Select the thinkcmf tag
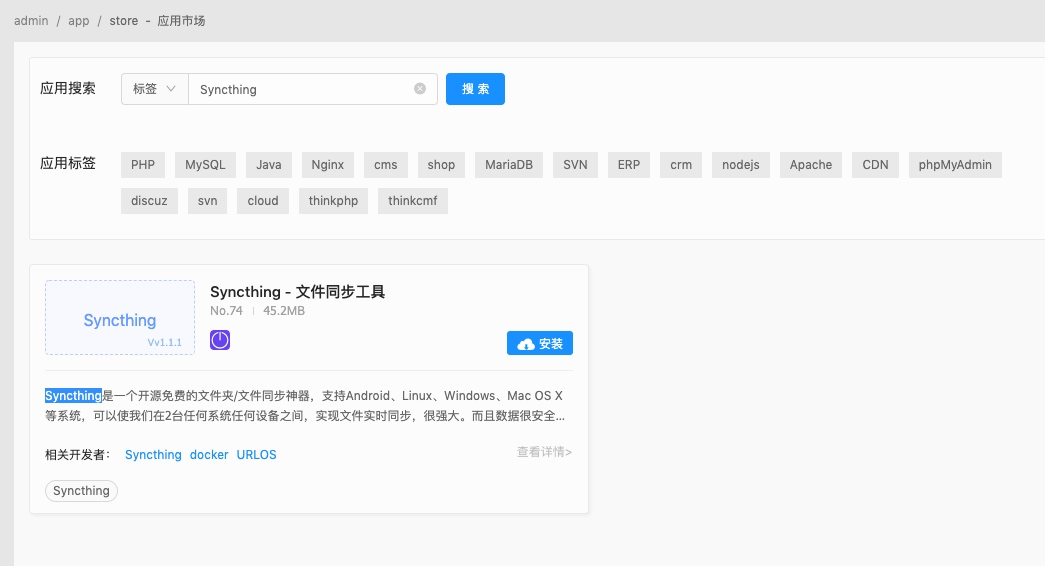 point(413,201)
